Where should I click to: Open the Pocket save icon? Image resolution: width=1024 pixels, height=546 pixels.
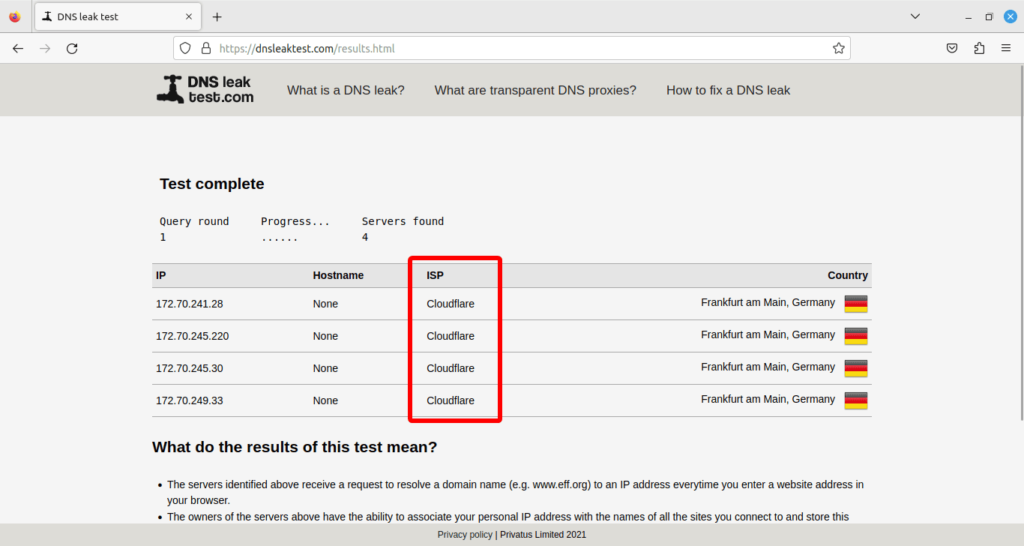pyautogui.click(x=952, y=48)
